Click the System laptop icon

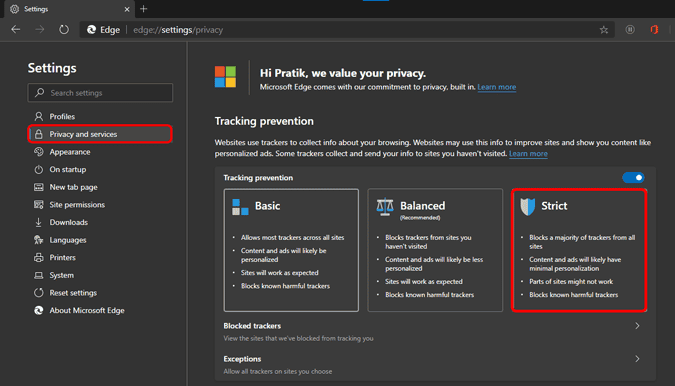point(39,275)
